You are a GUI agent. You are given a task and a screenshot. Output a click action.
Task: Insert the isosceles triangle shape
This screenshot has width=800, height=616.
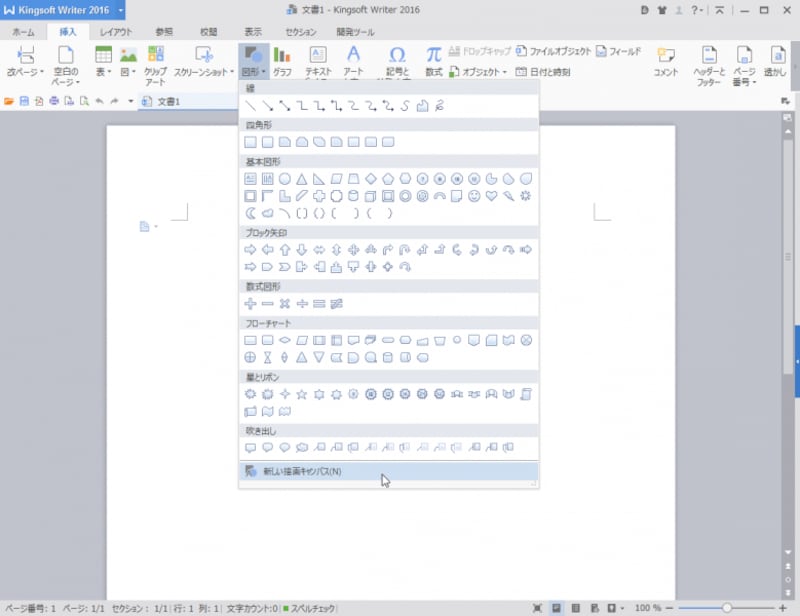[x=302, y=179]
